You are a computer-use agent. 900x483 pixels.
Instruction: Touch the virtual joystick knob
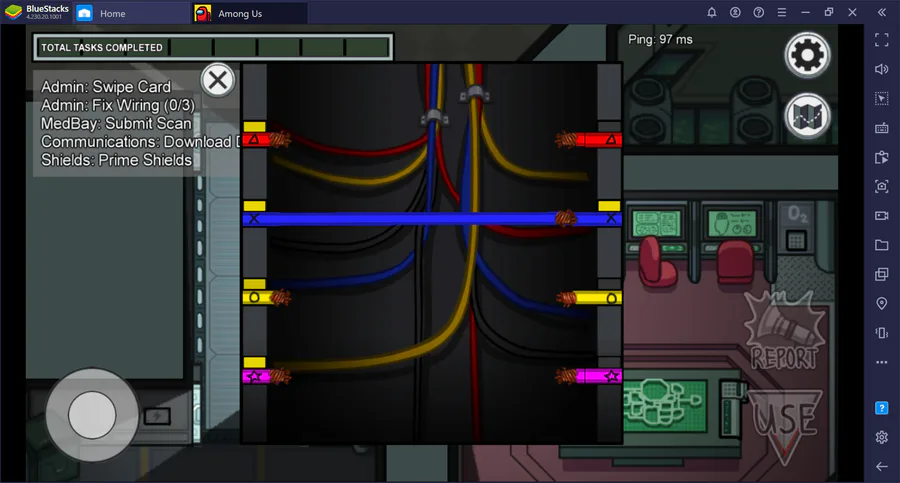coord(92,415)
